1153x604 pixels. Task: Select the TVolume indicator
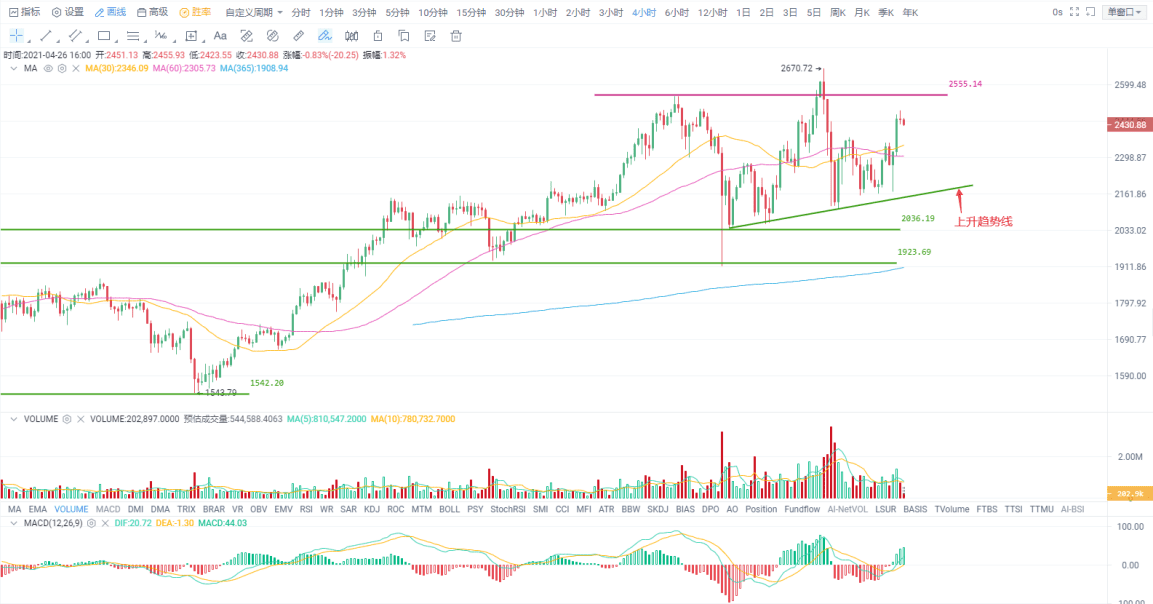(x=952, y=509)
